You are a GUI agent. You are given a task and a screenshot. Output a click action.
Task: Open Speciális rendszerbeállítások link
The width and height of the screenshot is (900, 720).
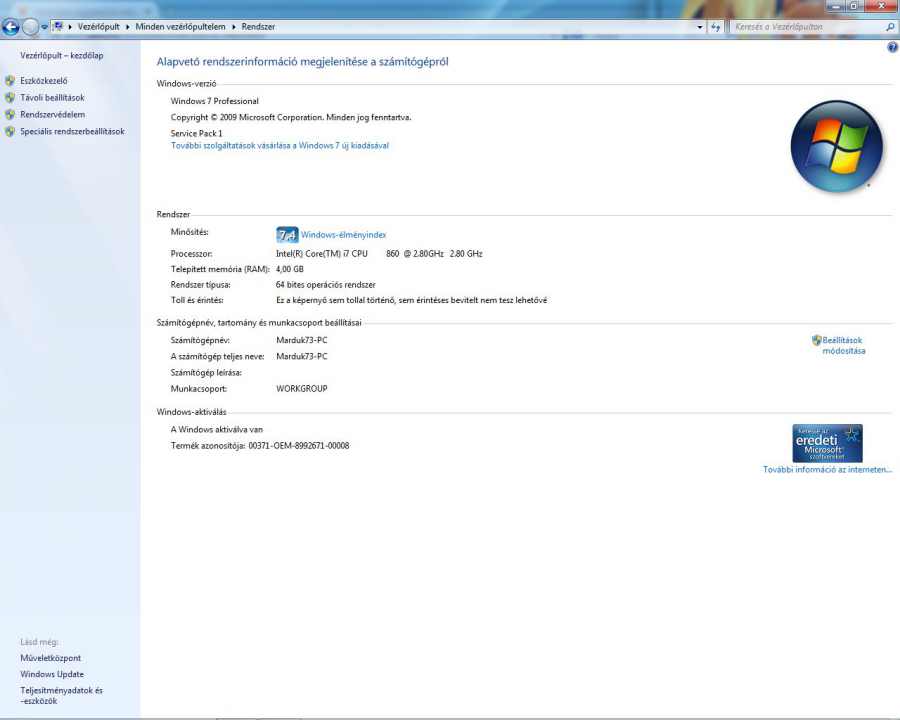(72, 131)
